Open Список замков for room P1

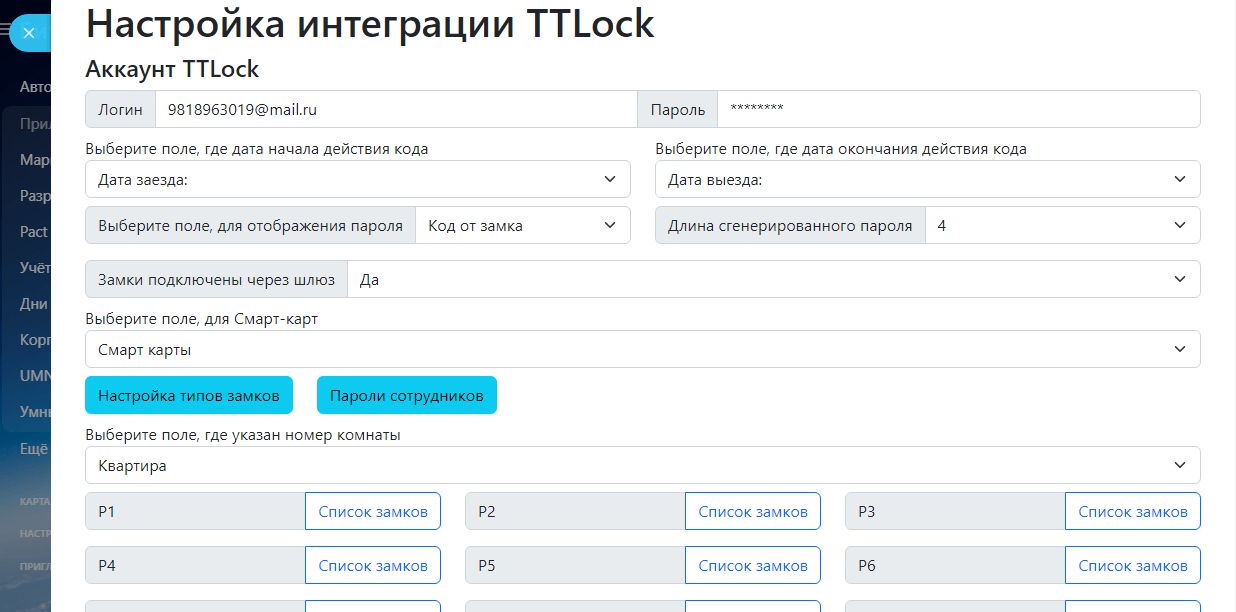(x=373, y=512)
